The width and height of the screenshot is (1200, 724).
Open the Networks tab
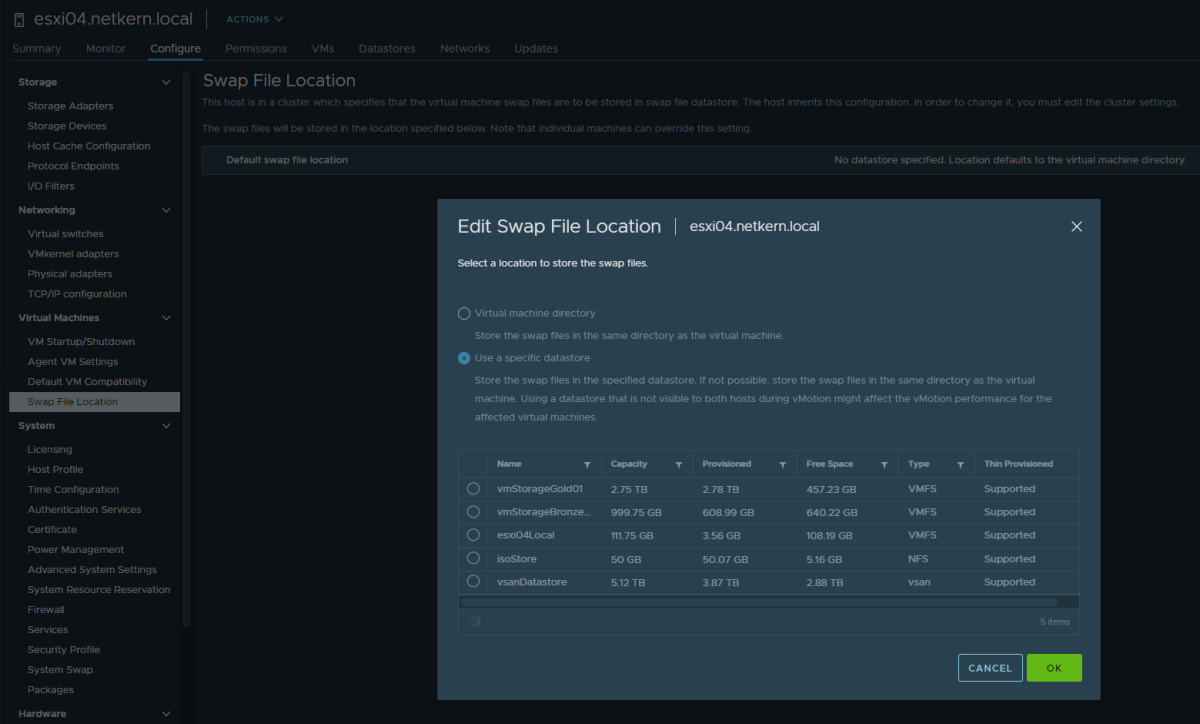[465, 48]
